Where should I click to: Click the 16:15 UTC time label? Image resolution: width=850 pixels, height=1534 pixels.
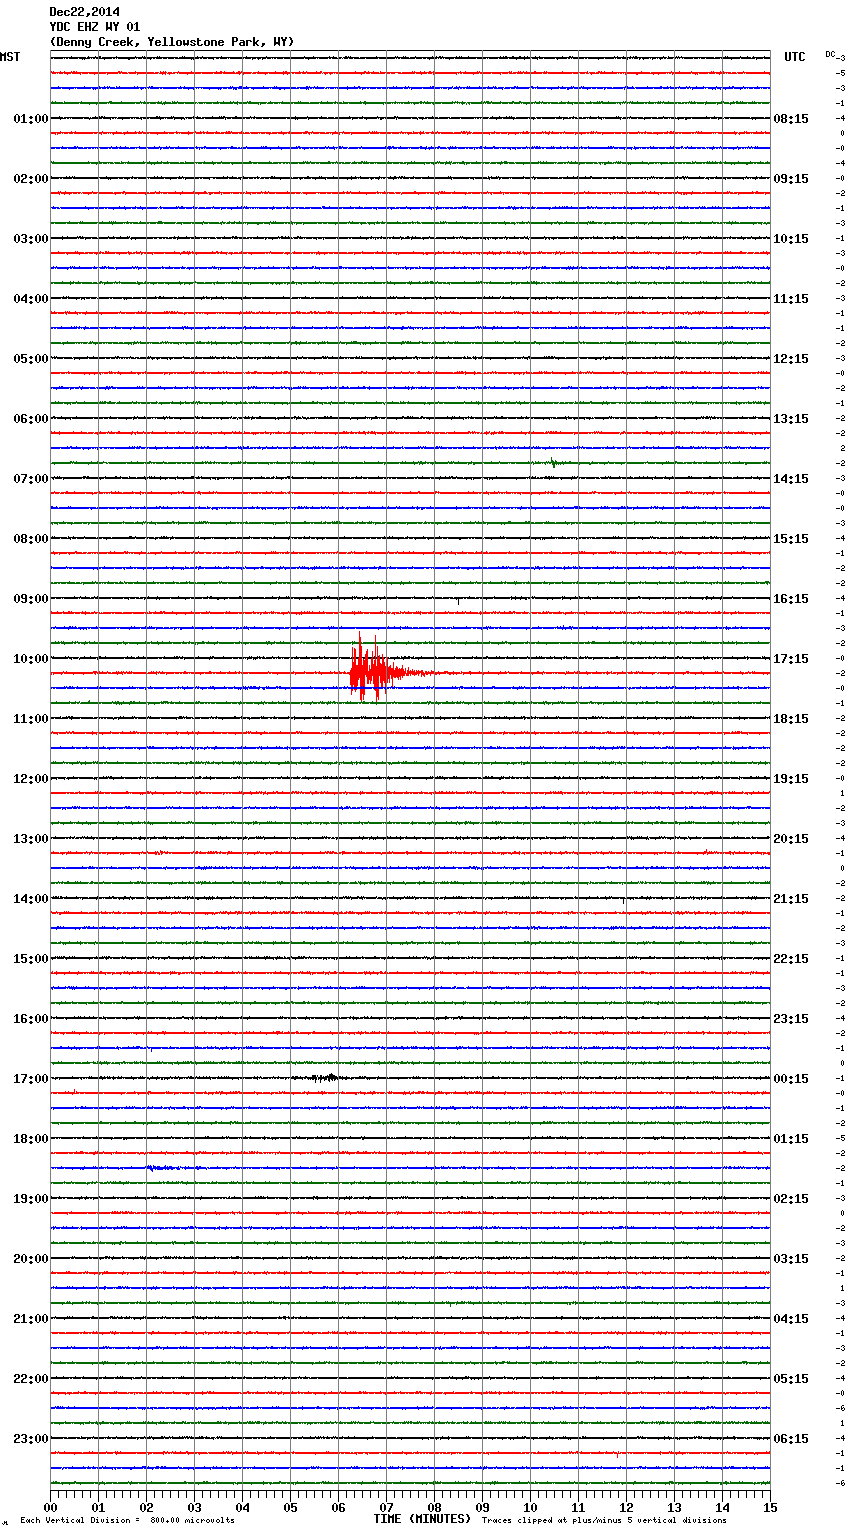coord(791,599)
